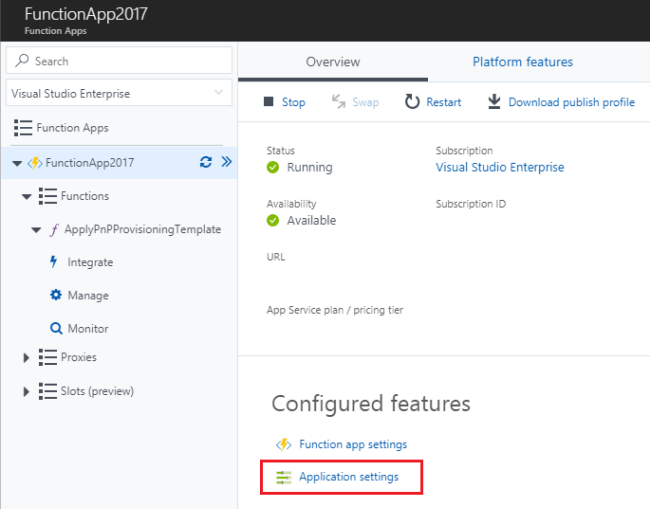Open the Monitor item
Screen dimensions: 650x509
coord(88,329)
